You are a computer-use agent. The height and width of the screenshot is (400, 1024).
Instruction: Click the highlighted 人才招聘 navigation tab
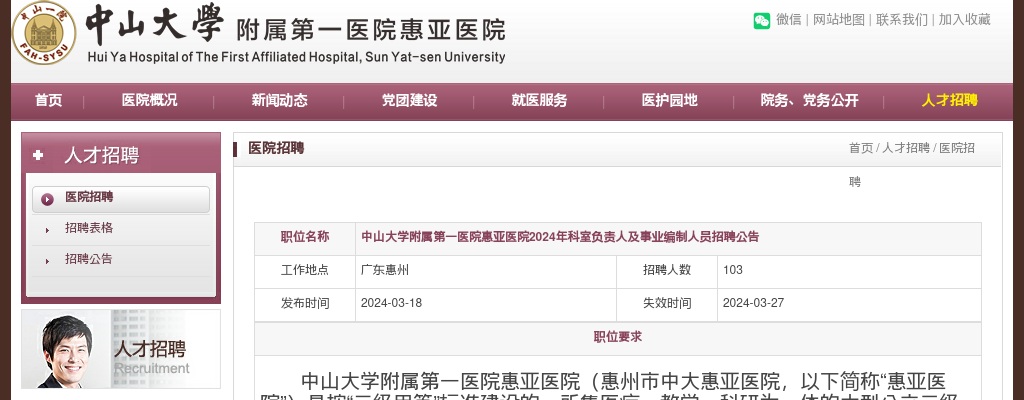pos(949,100)
